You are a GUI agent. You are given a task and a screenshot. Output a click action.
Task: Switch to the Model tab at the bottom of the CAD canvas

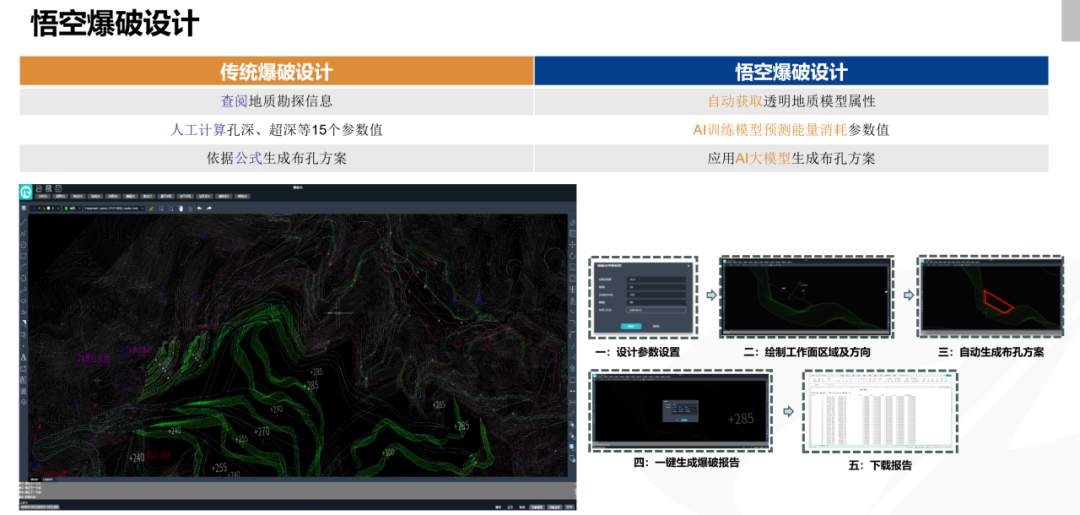click(x=34, y=479)
